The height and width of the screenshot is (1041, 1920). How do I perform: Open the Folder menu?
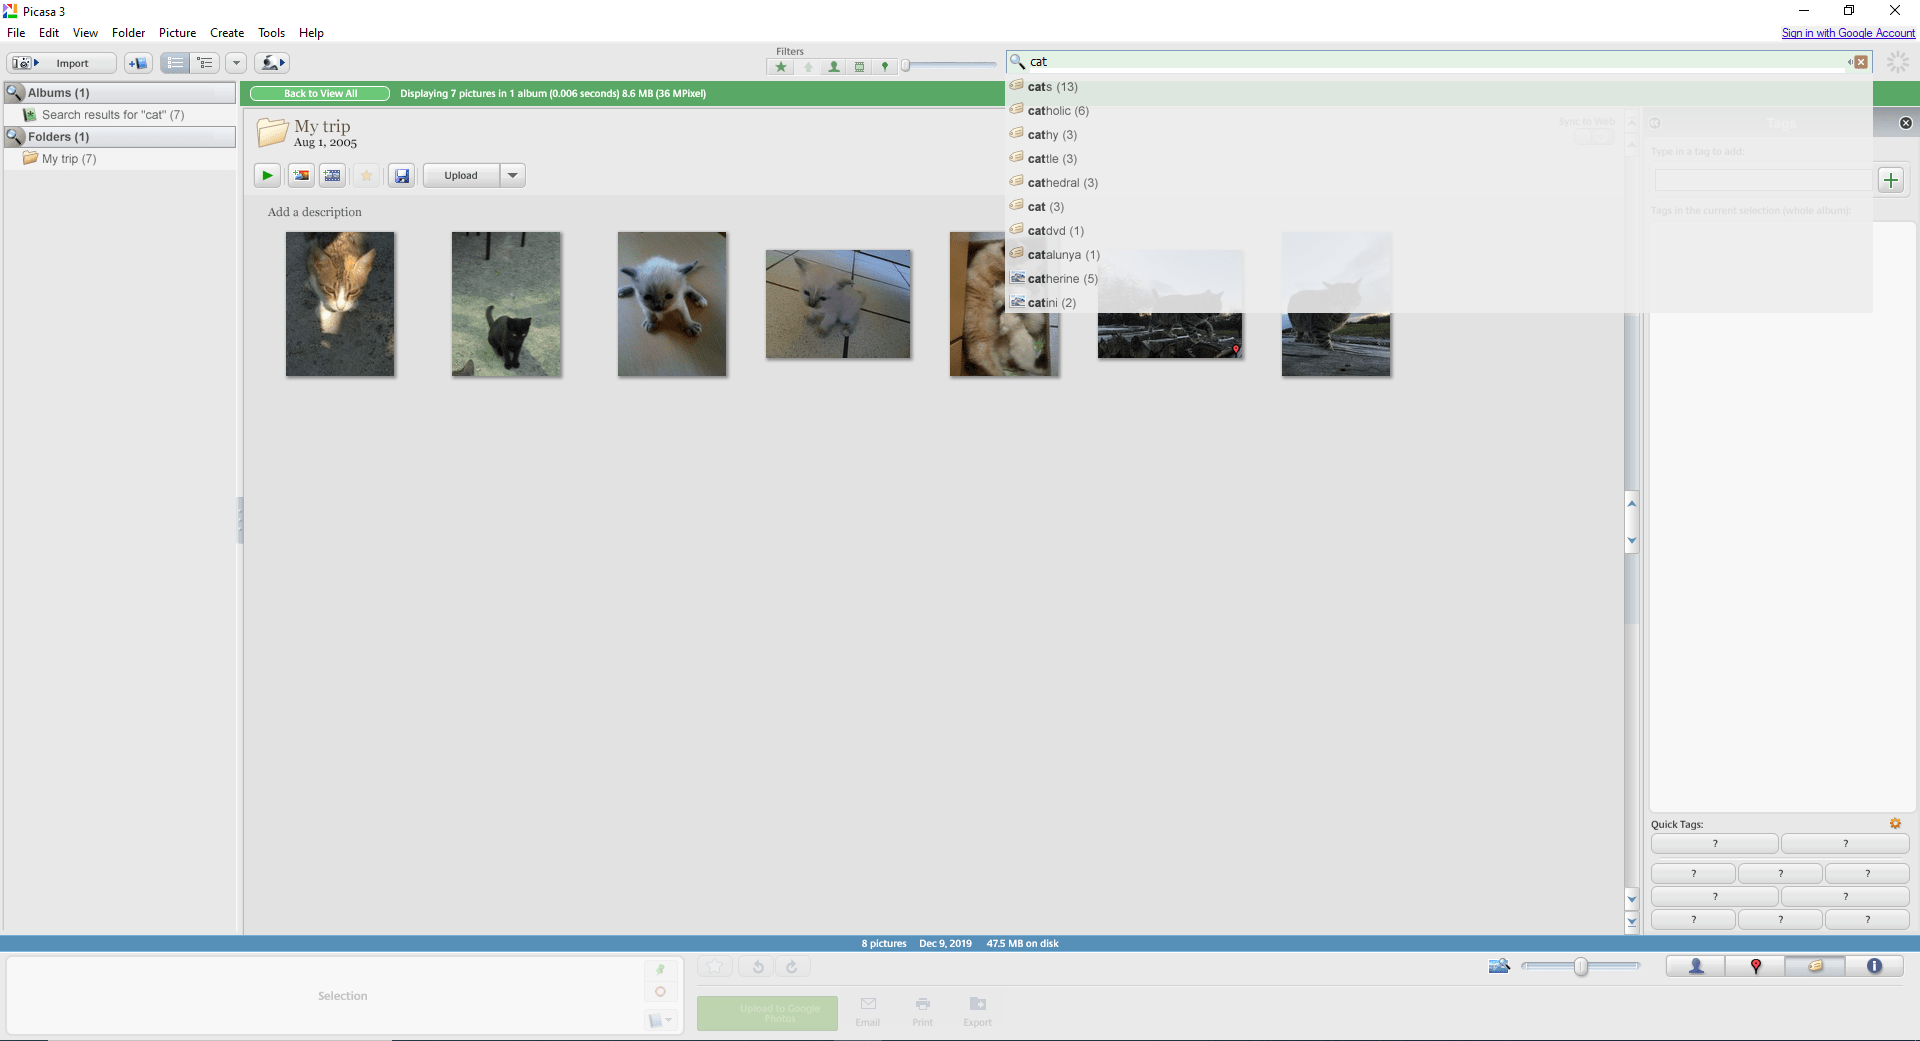(128, 33)
